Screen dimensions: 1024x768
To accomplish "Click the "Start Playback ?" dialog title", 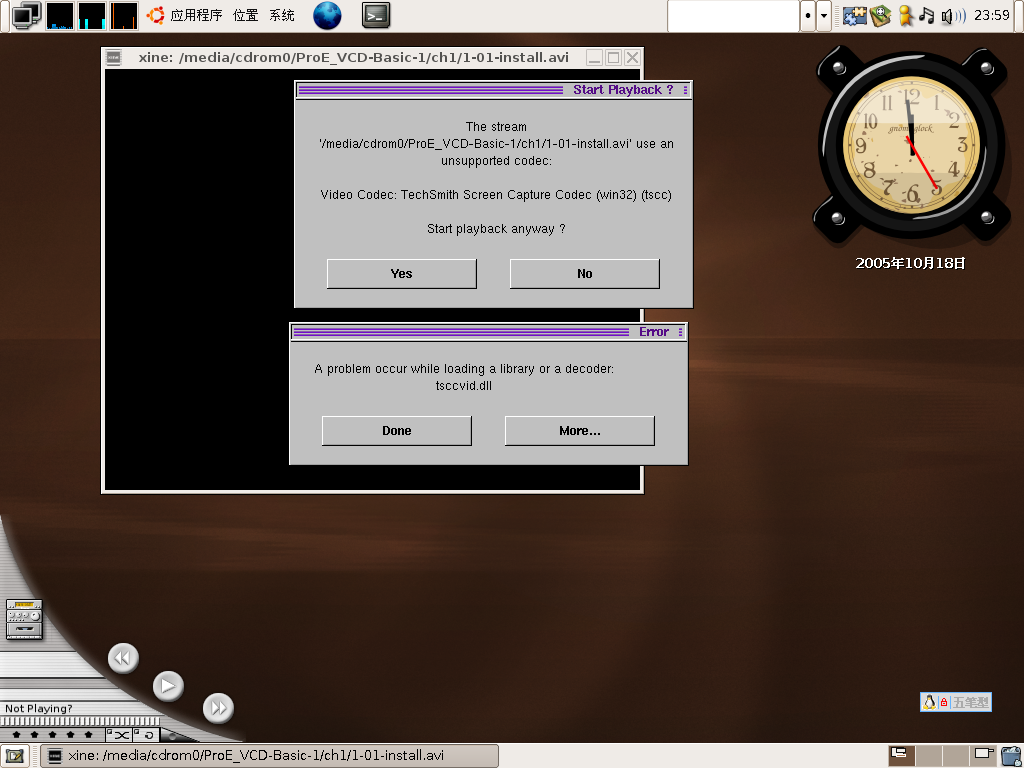I will click(x=623, y=89).
